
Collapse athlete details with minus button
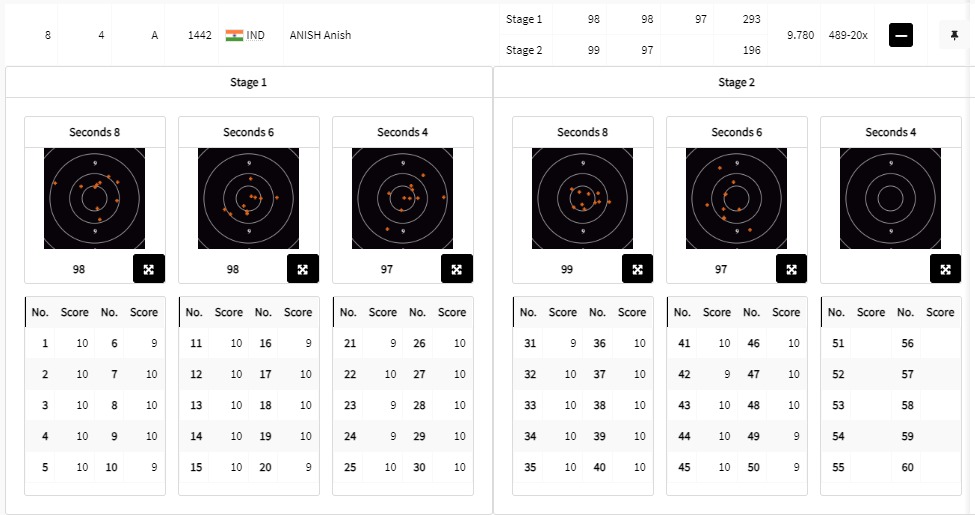[901, 35]
